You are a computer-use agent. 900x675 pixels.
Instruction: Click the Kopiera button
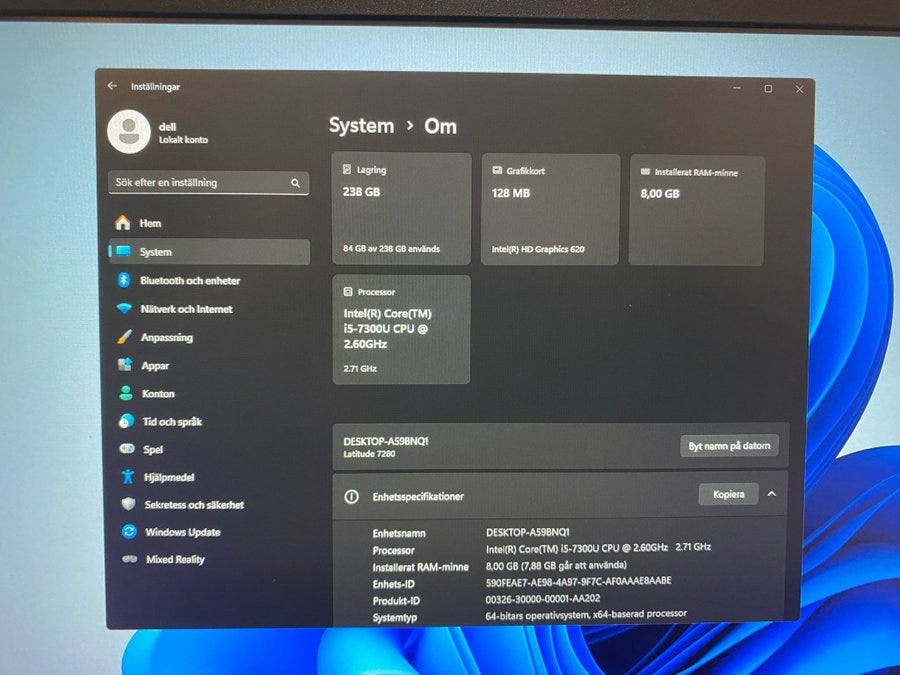point(728,494)
